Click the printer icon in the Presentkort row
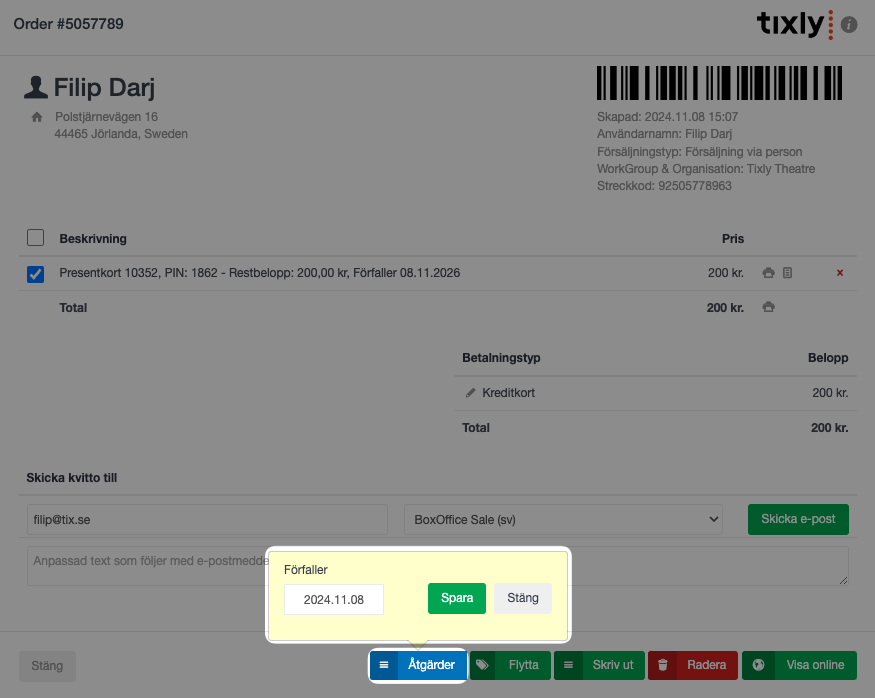 click(x=768, y=273)
